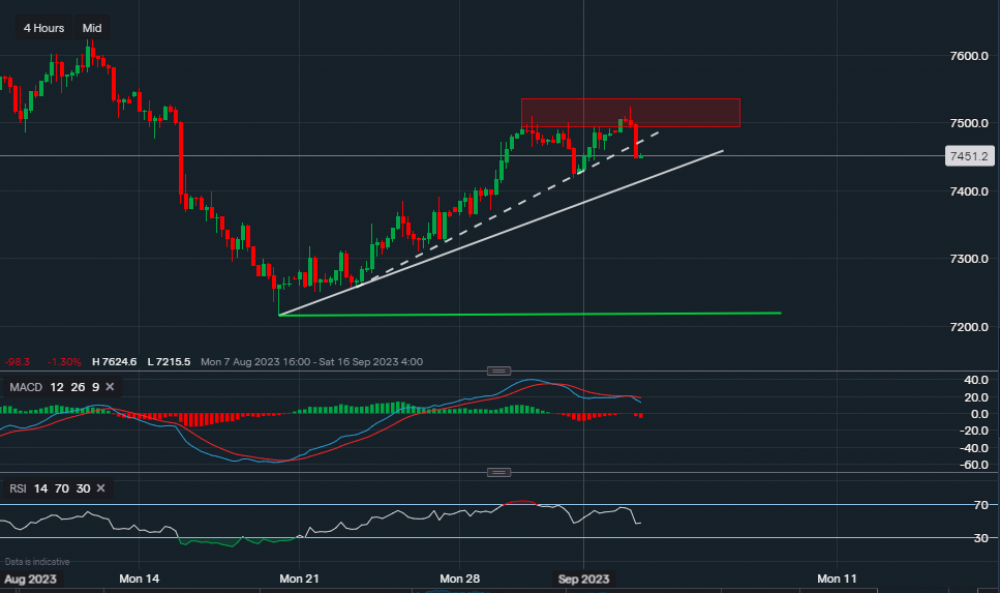Click the Sep 2023 date axis label
This screenshot has width=1000, height=593.
click(x=583, y=579)
